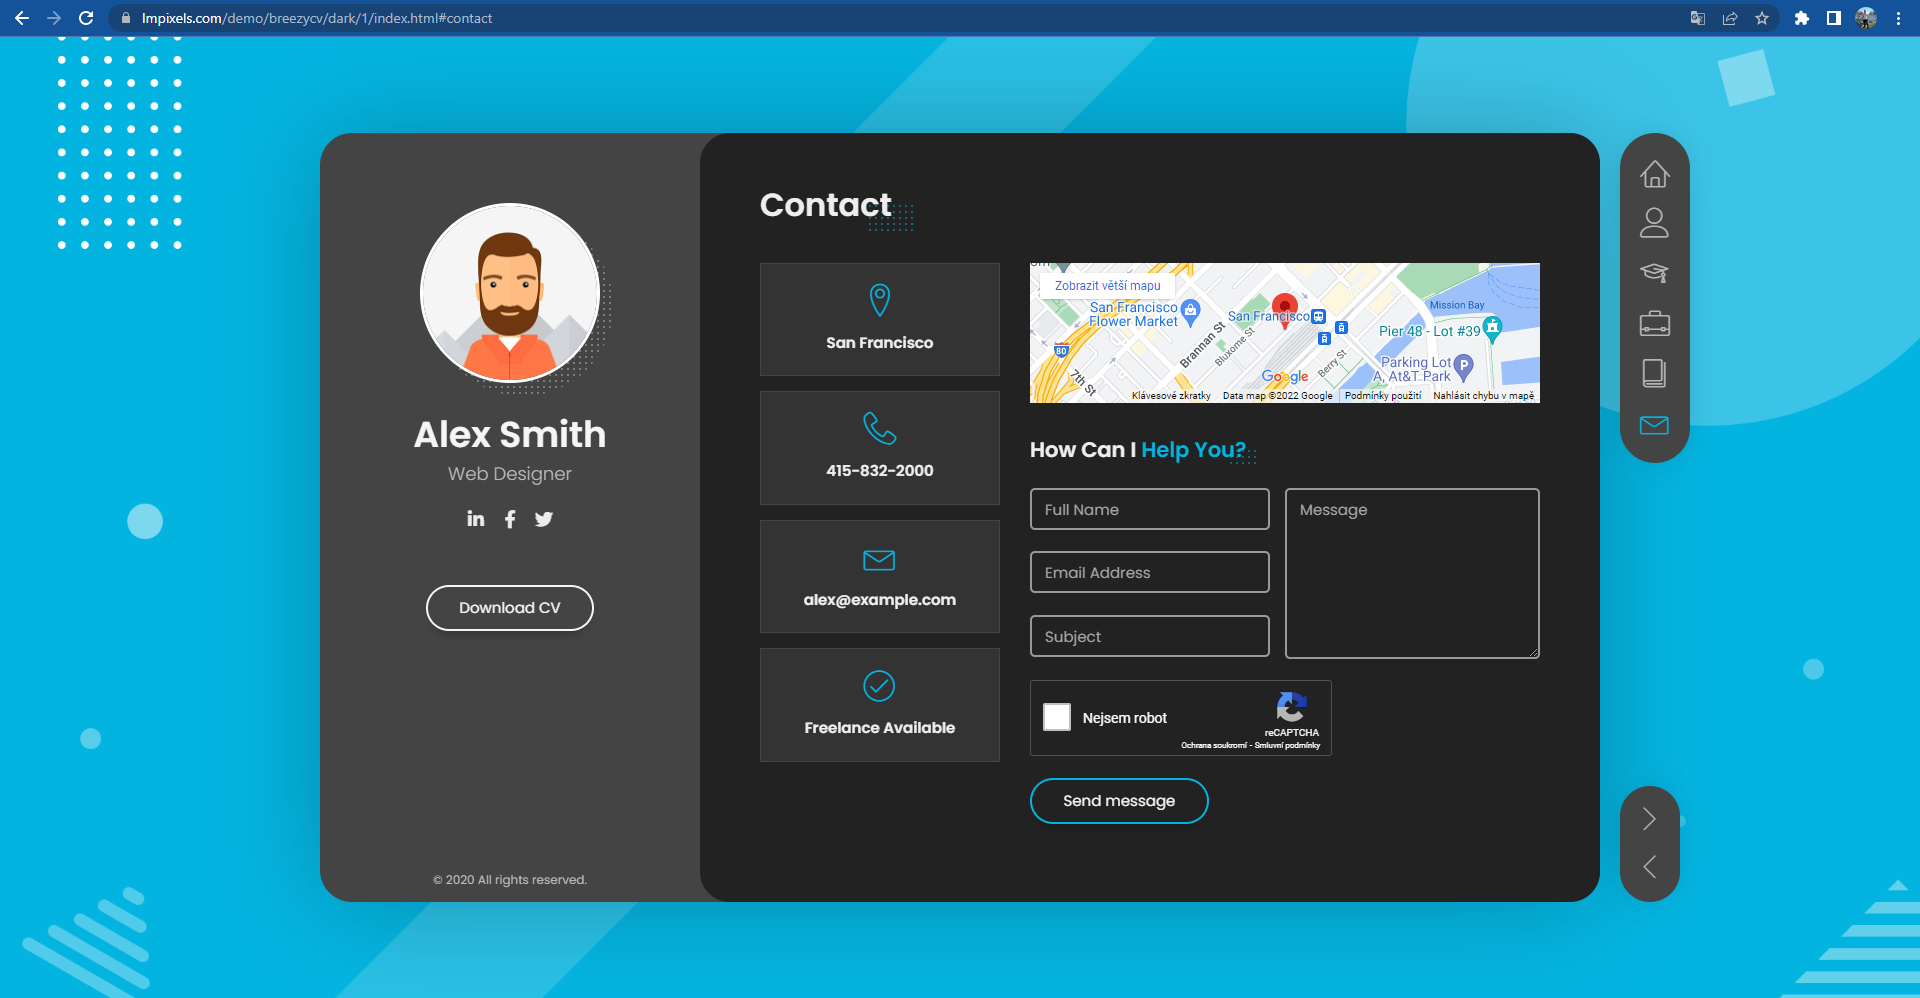This screenshot has height=998, width=1920.
Task: Click Download CV button
Action: [510, 608]
